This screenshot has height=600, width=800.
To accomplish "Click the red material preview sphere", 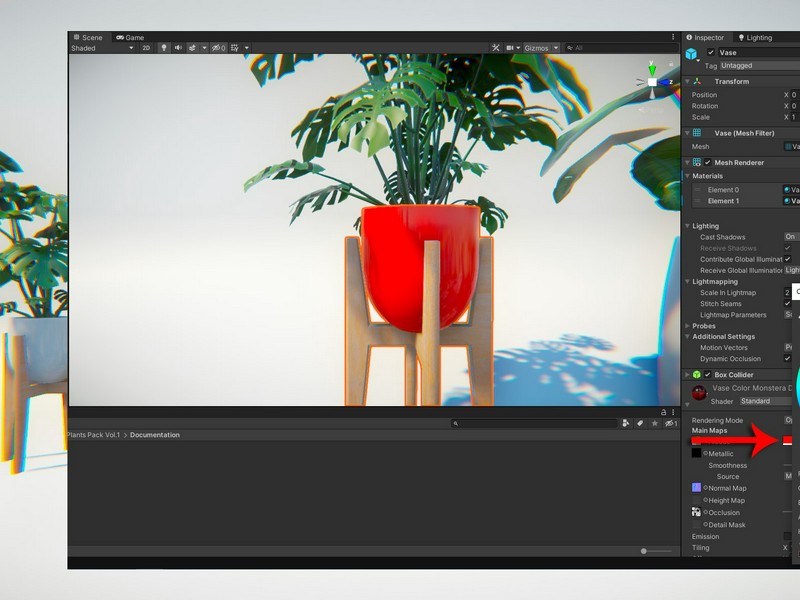I will (x=699, y=393).
